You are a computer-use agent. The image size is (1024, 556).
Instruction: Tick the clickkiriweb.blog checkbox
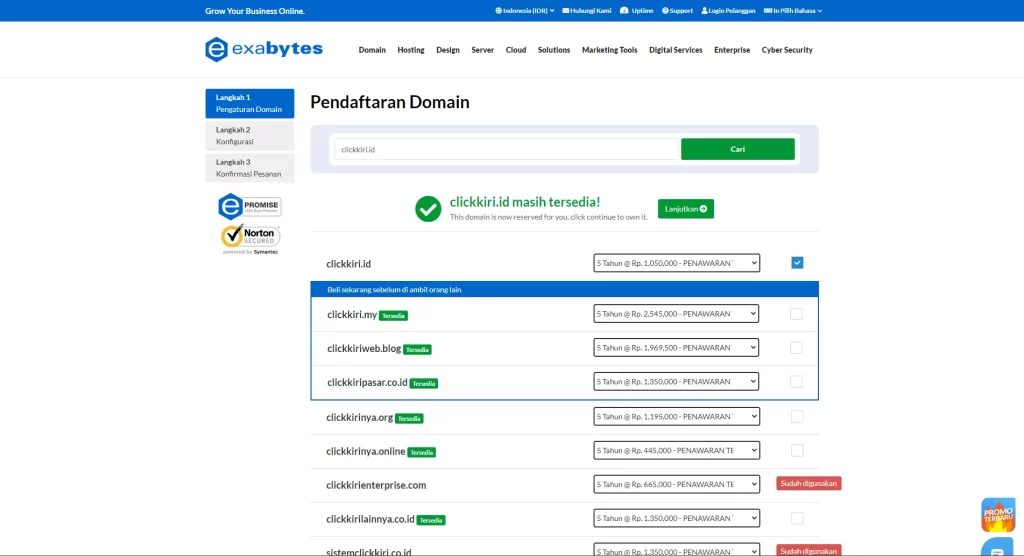tap(796, 348)
